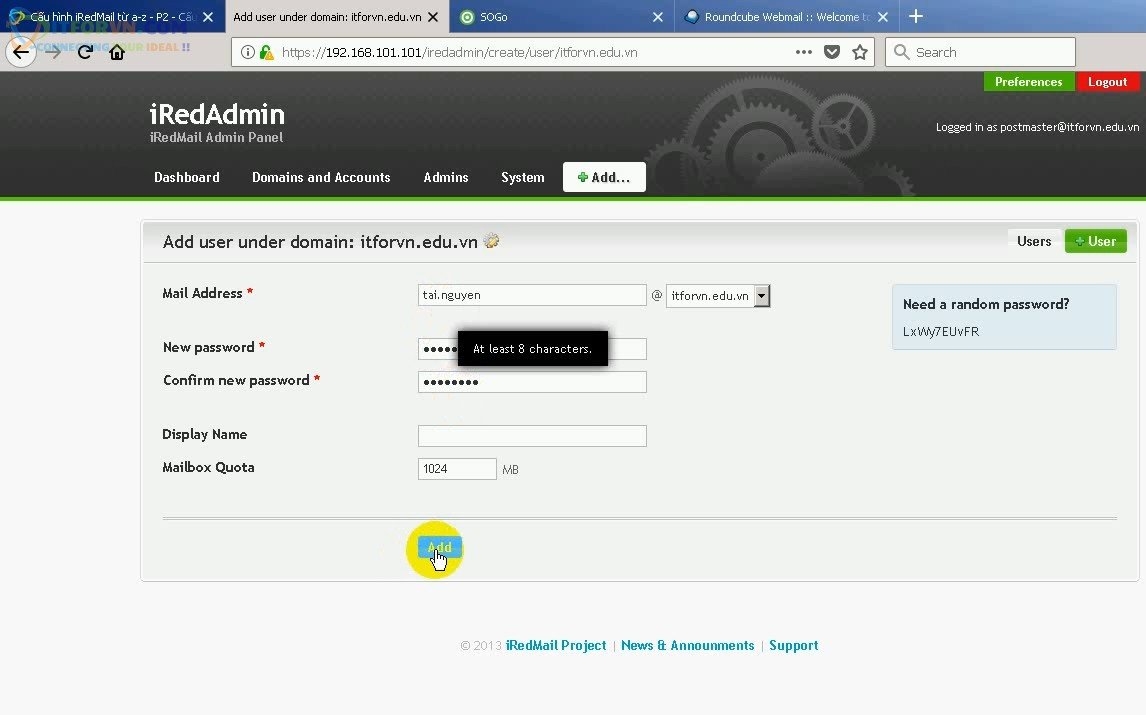Open the green Preferences button
This screenshot has height=715, width=1146.
tap(1028, 82)
